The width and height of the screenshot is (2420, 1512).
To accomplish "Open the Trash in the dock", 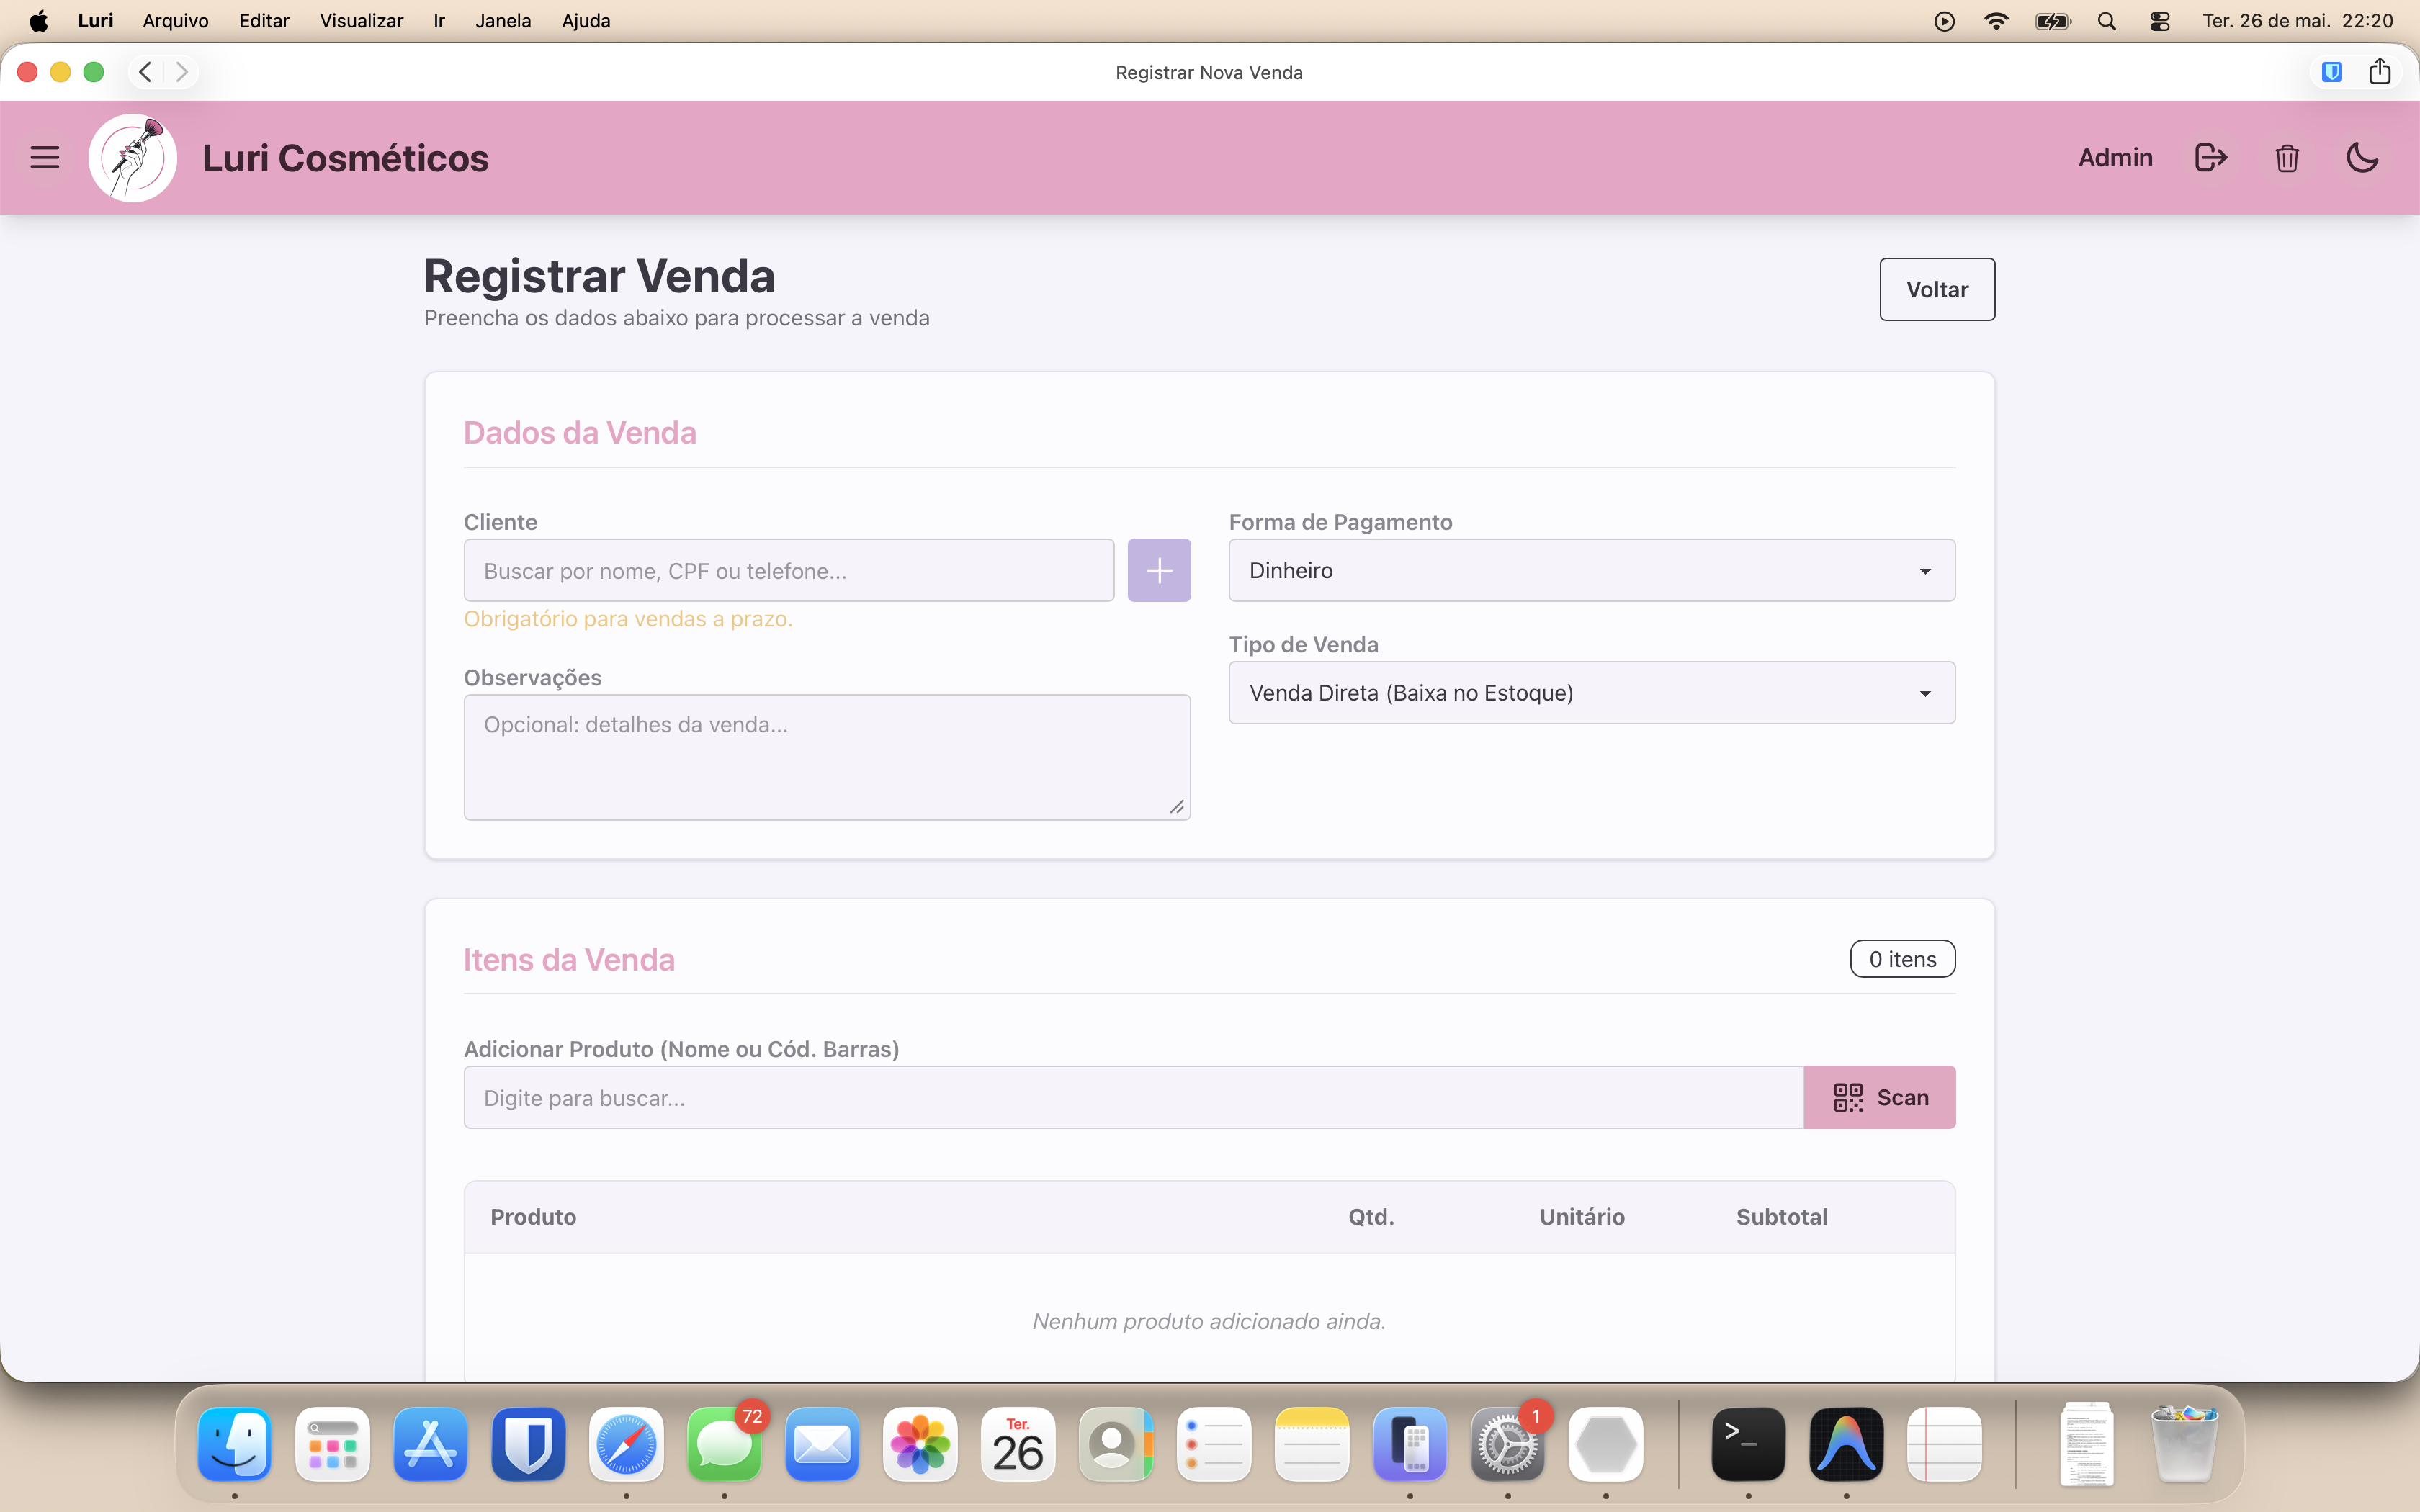I will 2184,1444.
